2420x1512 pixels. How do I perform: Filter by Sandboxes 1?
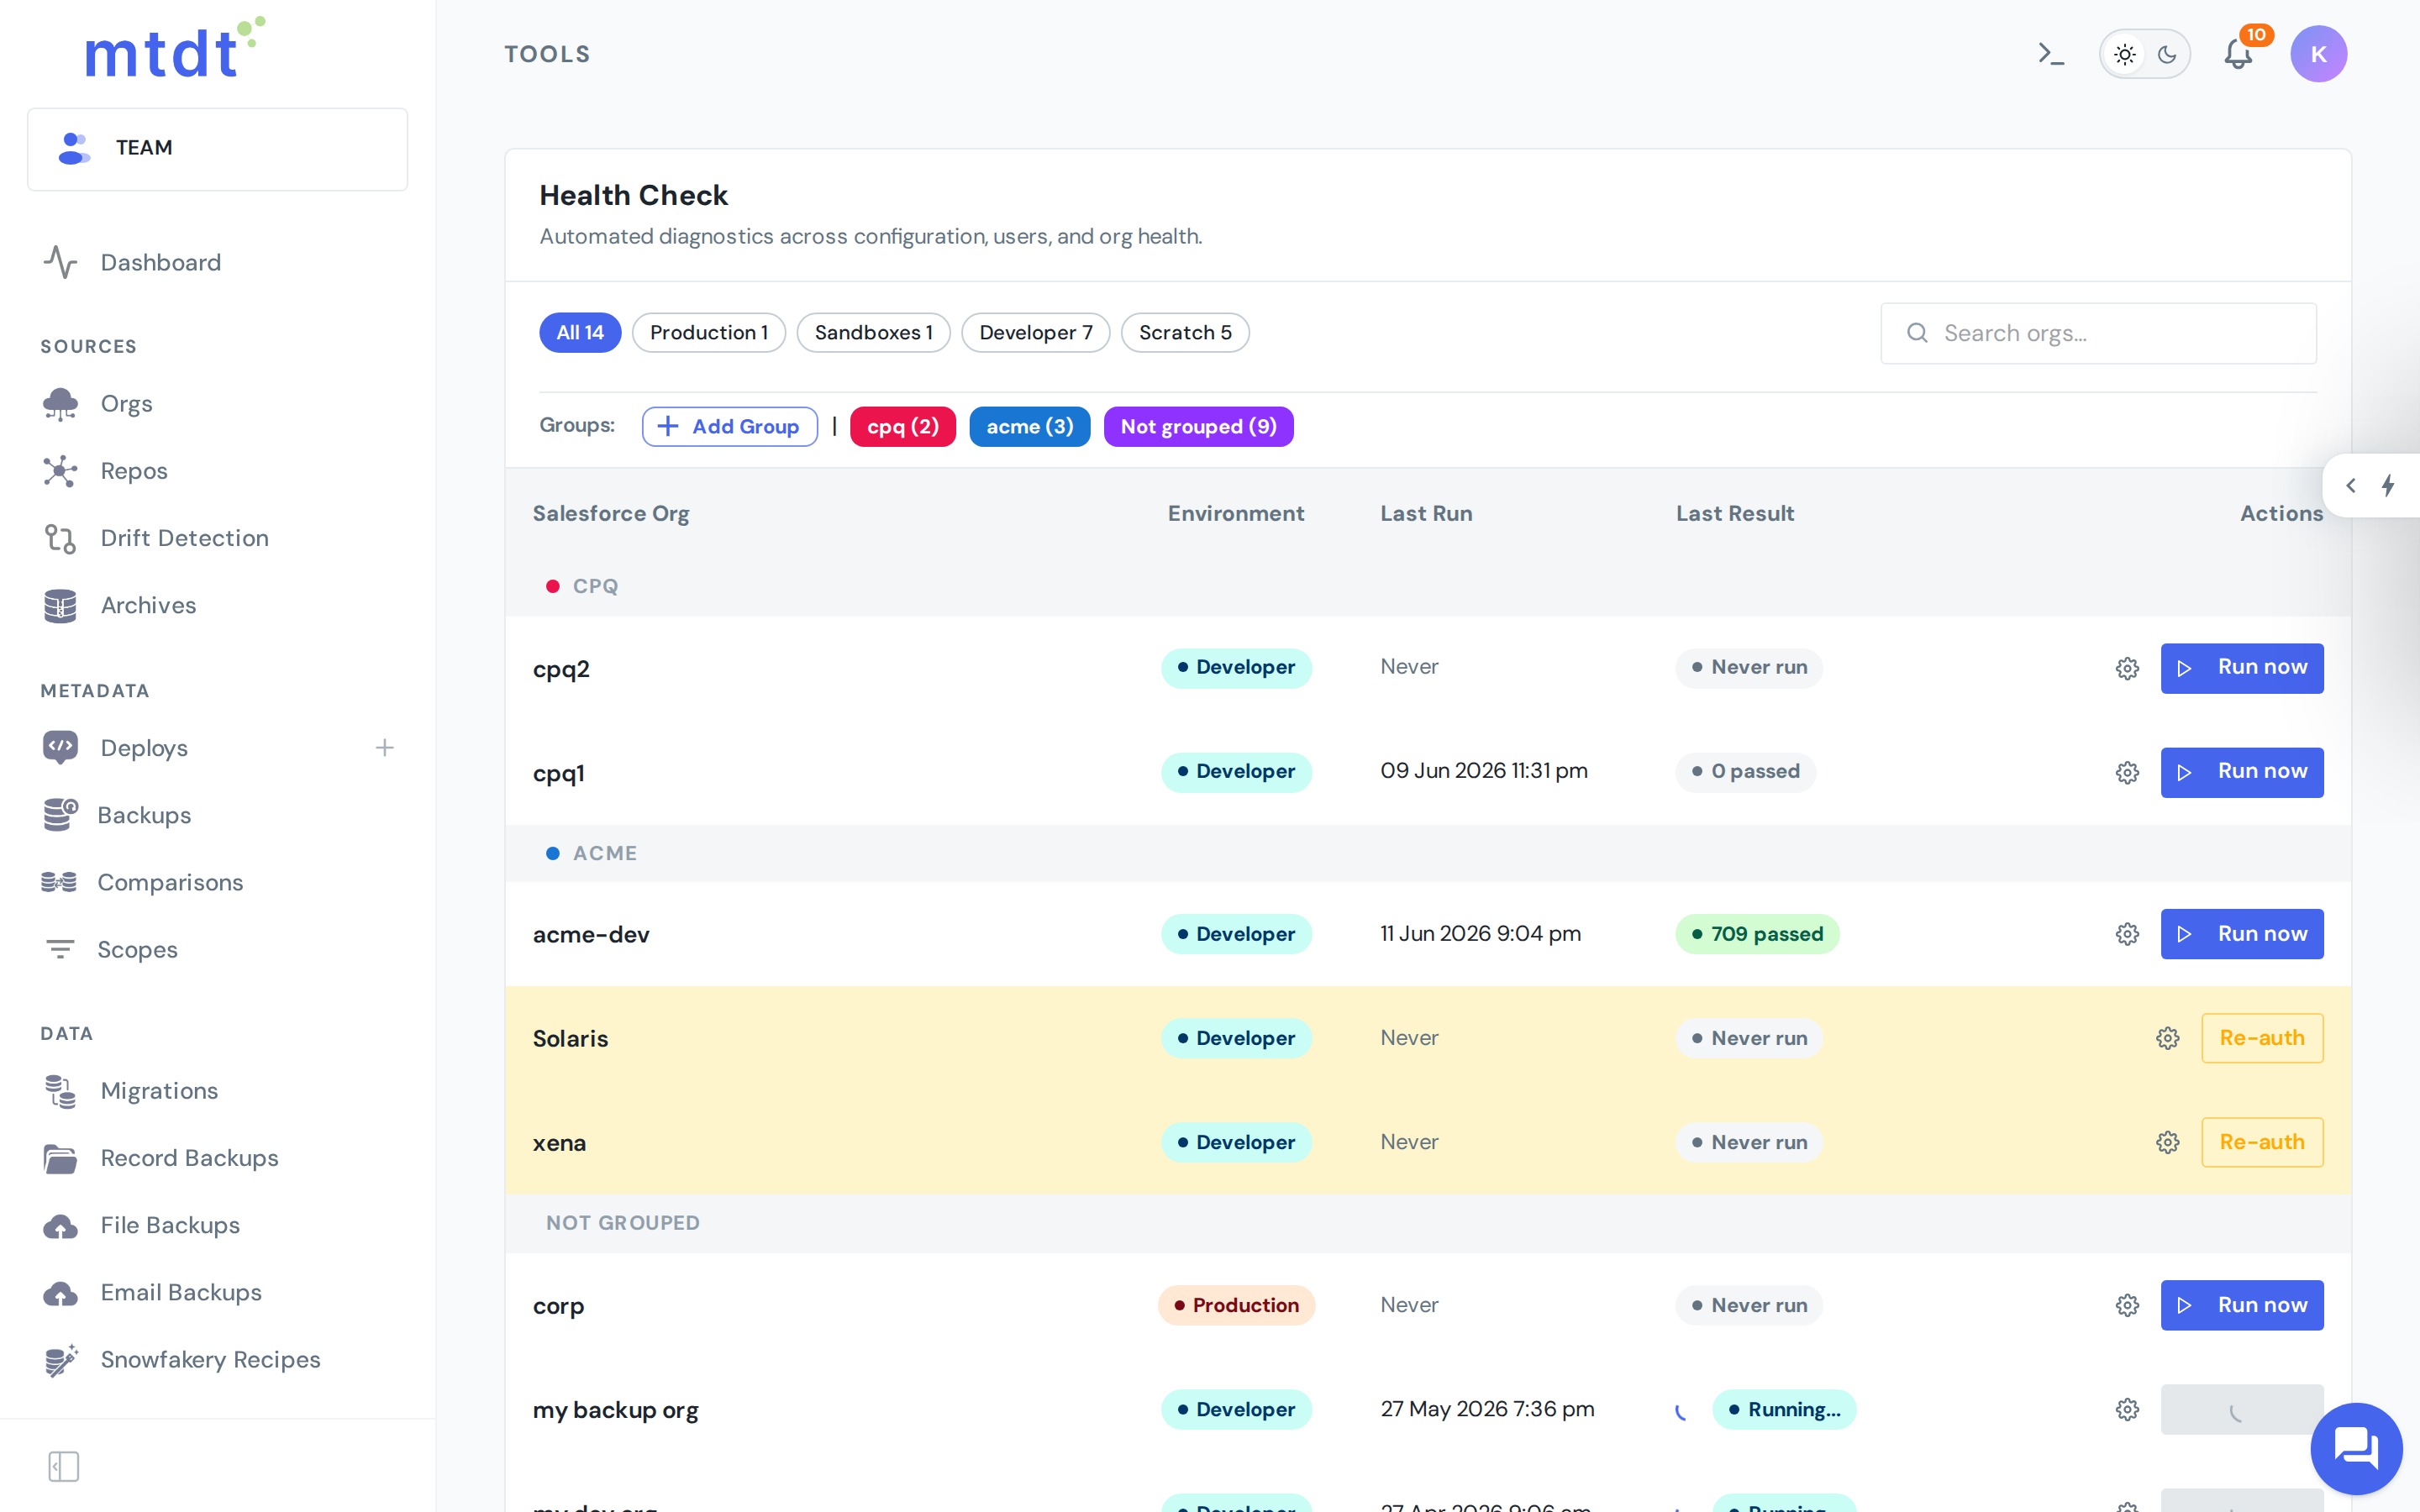[x=873, y=333]
